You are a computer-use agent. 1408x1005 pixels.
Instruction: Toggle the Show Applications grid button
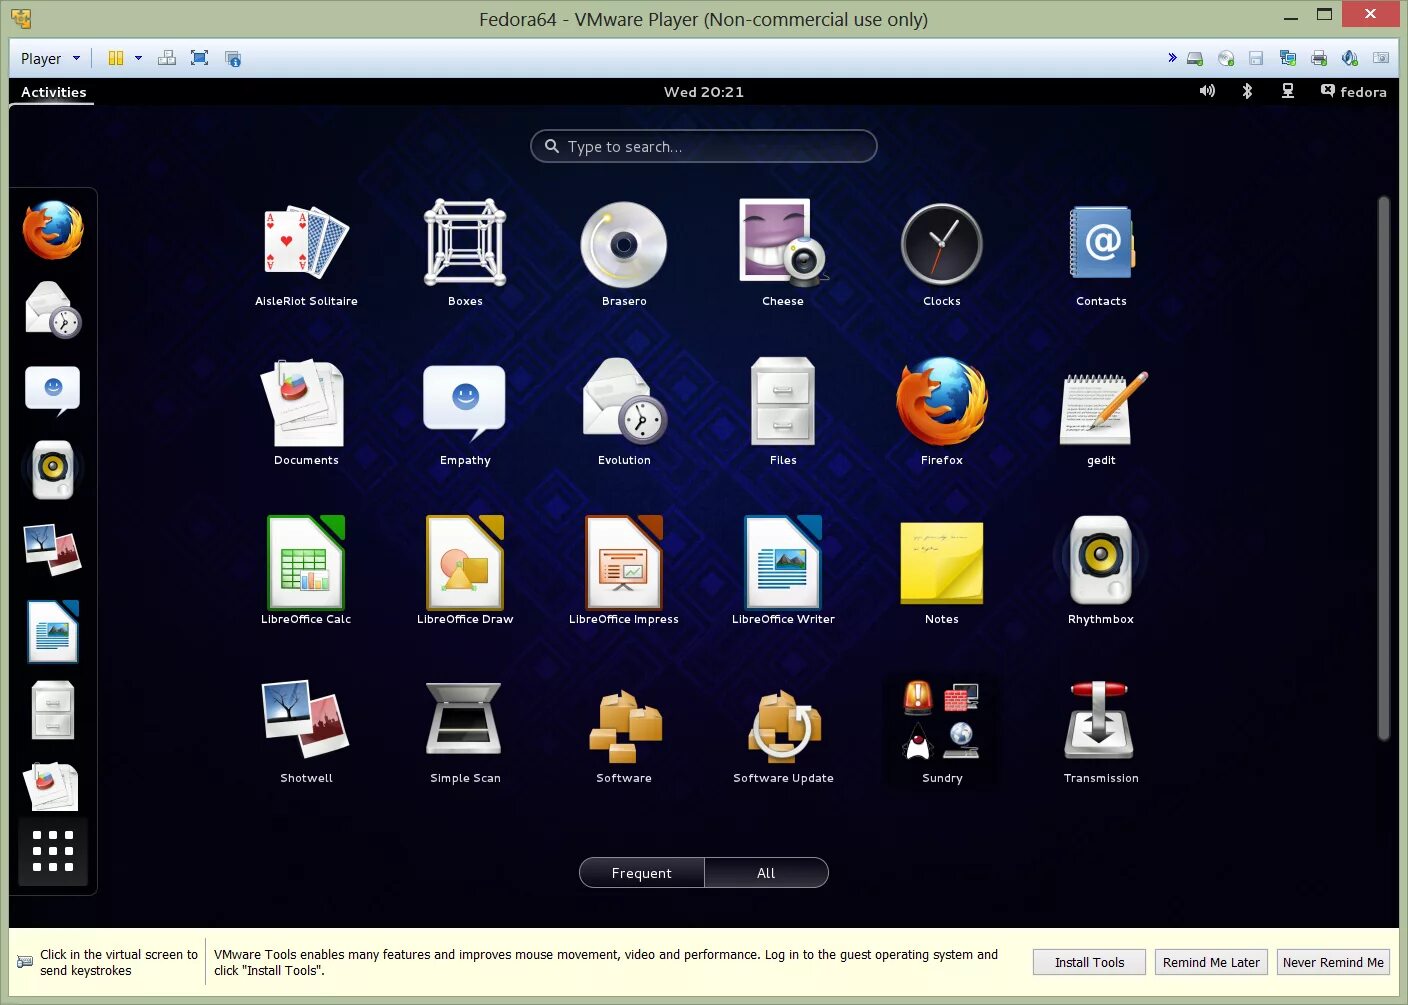[53, 852]
